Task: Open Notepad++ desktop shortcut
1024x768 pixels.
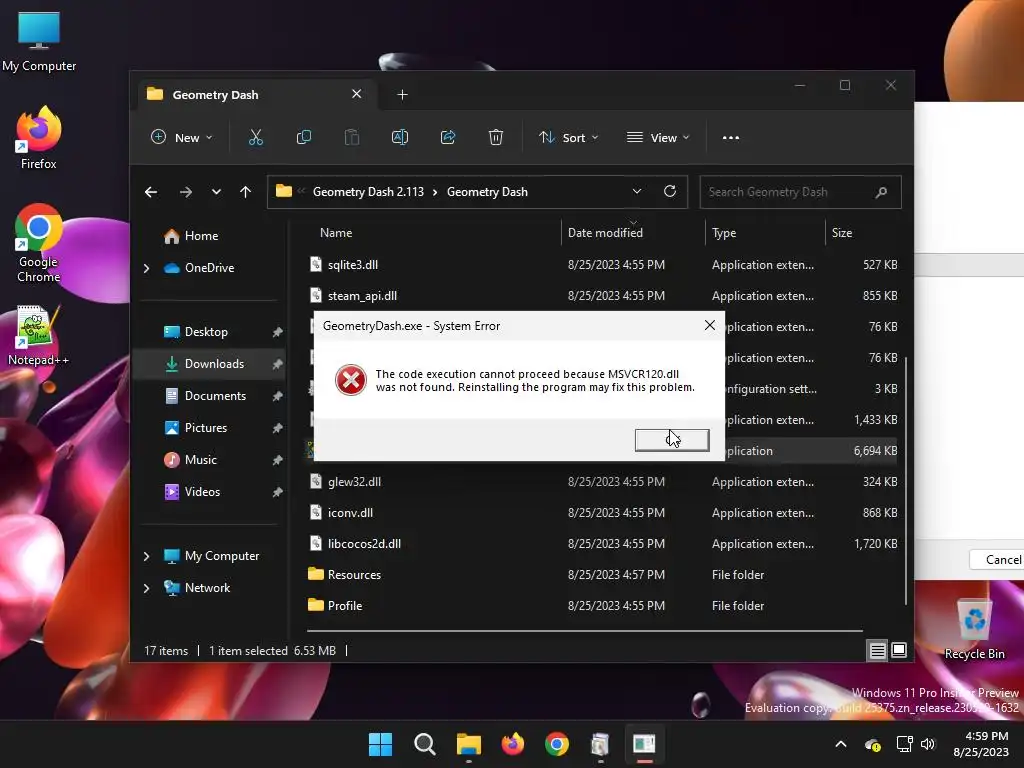Action: pyautogui.click(x=39, y=336)
